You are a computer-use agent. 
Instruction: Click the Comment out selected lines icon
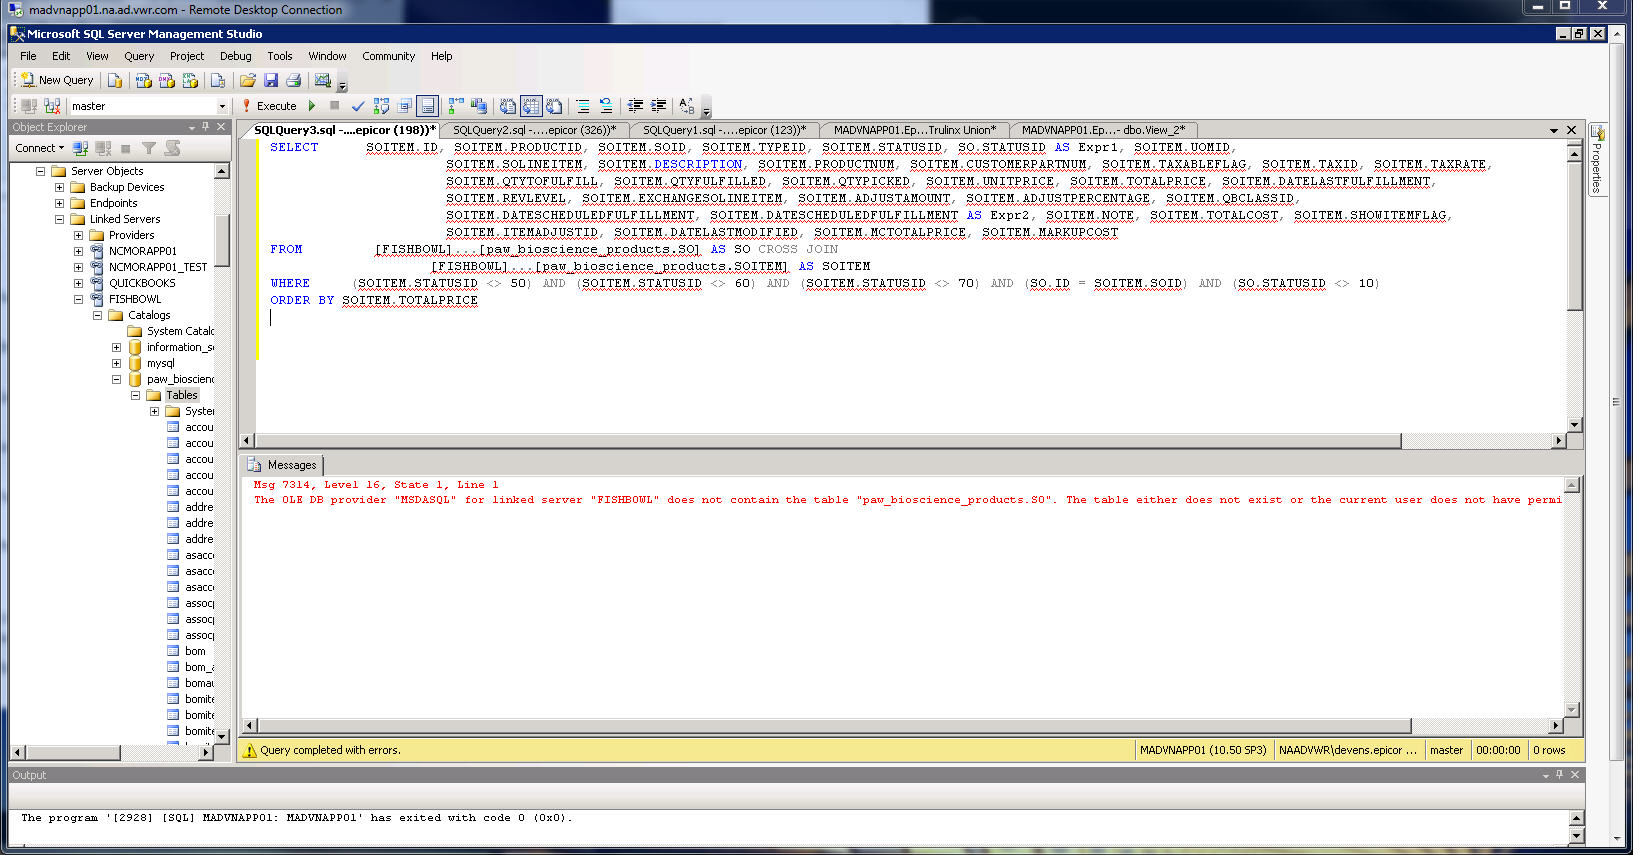pyautogui.click(x=583, y=106)
